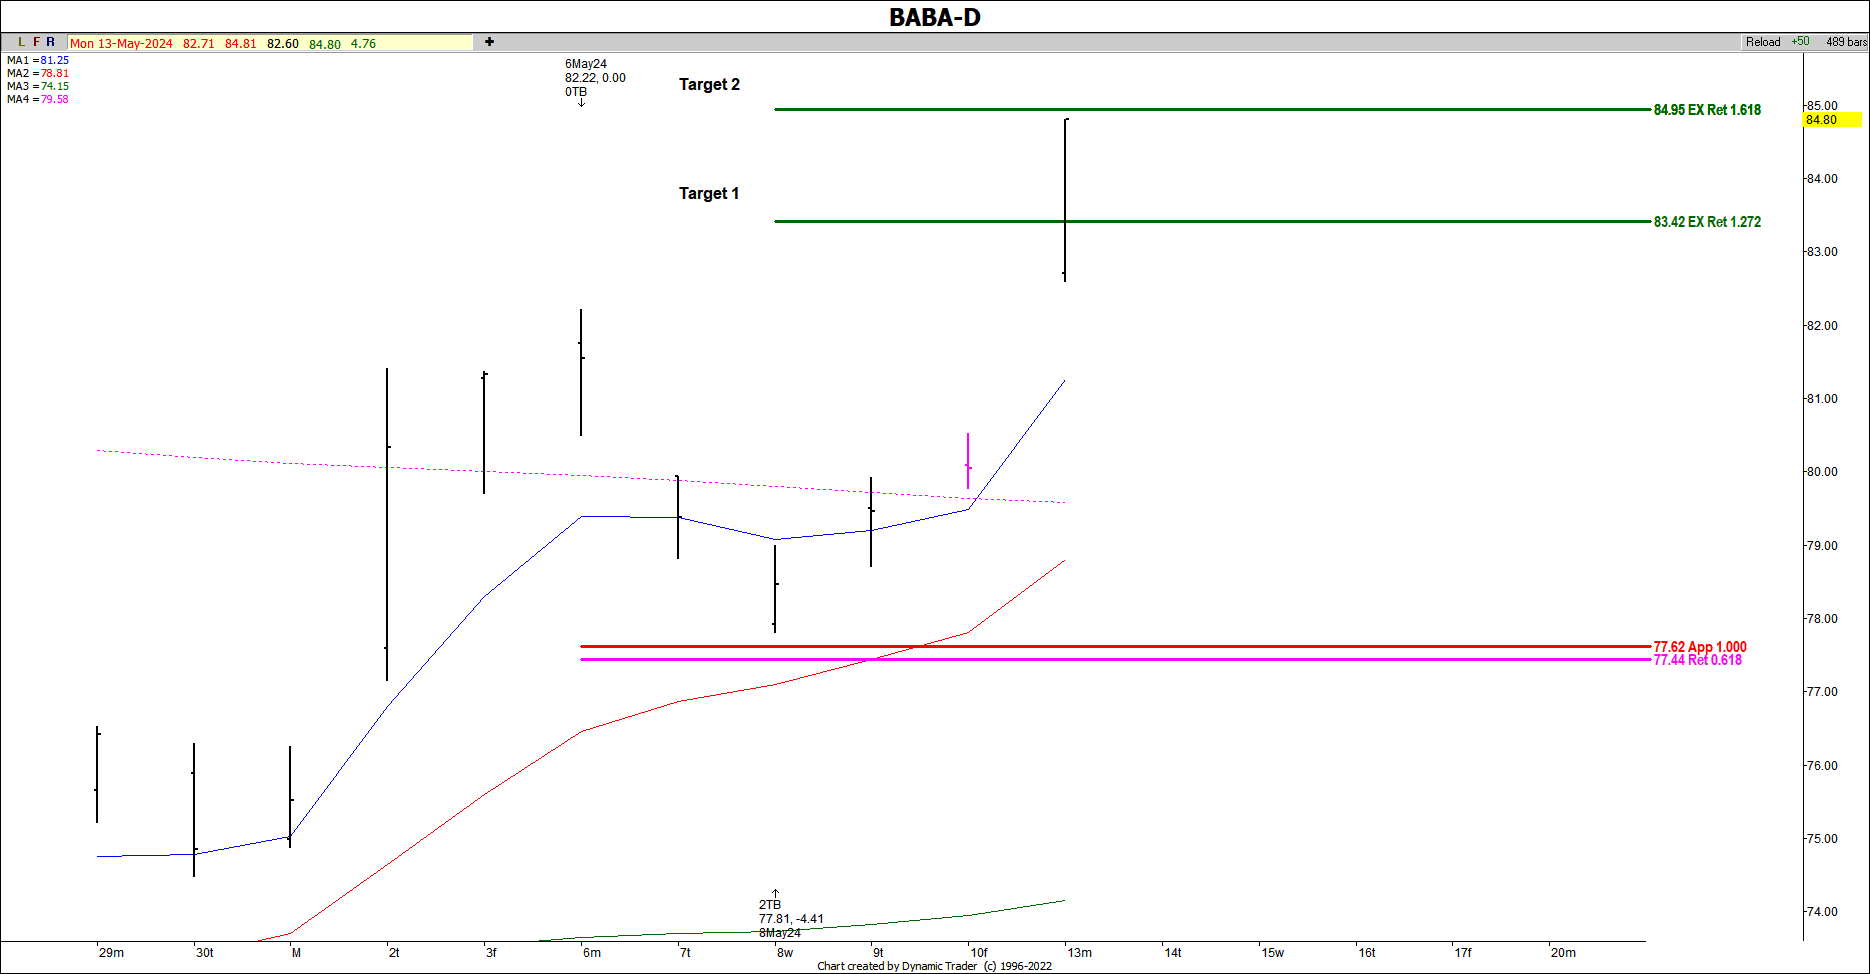
Task: Click the F button in chart header
Action: point(36,42)
